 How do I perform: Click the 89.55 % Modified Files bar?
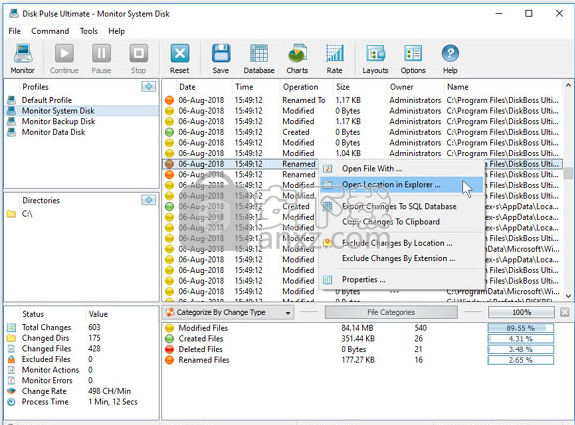[x=521, y=328]
